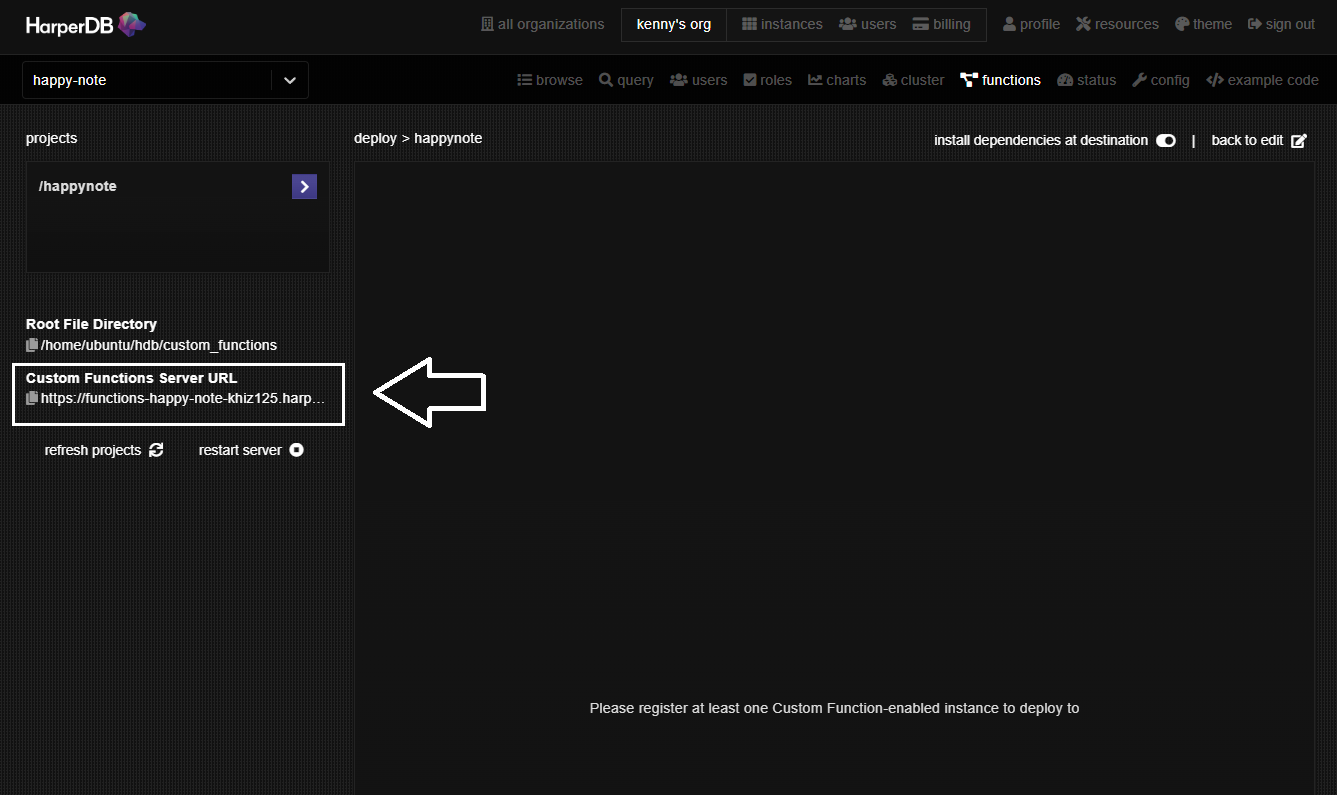This screenshot has height=795, width=1337.
Task: Open happy-note instance dropdown
Action: pyautogui.click(x=165, y=80)
